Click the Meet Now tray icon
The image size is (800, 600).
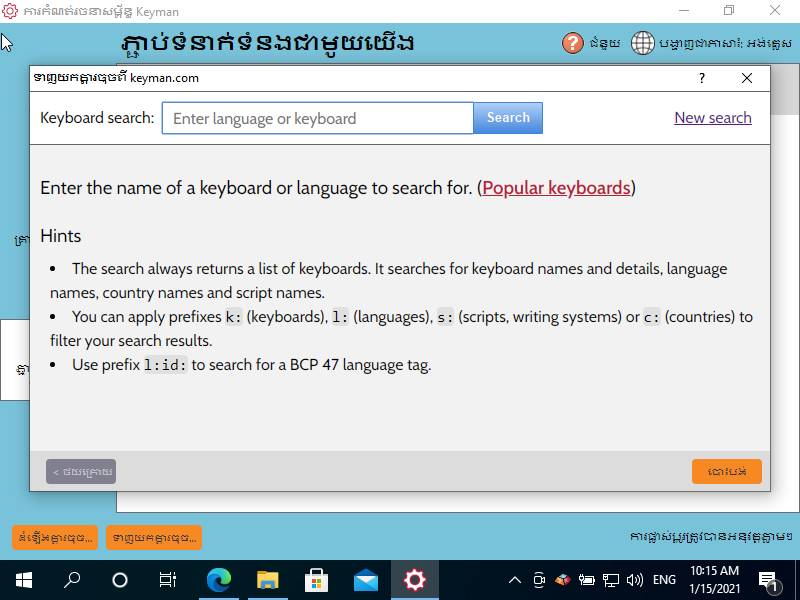[x=539, y=580]
